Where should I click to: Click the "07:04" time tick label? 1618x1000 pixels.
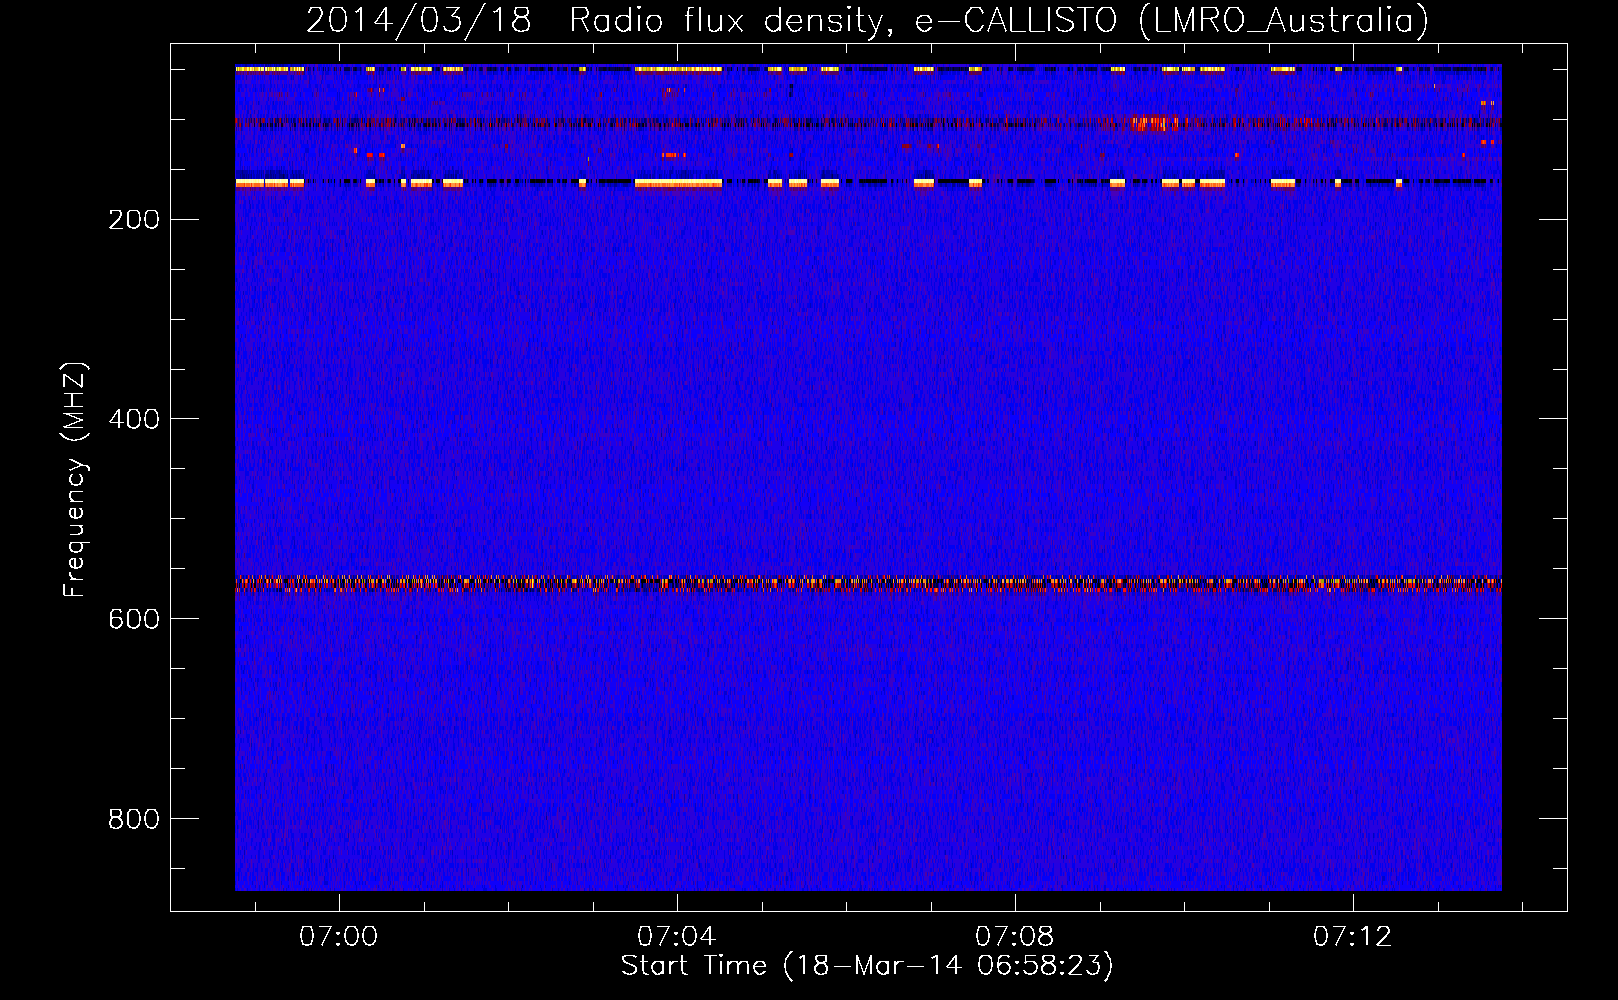tap(677, 936)
